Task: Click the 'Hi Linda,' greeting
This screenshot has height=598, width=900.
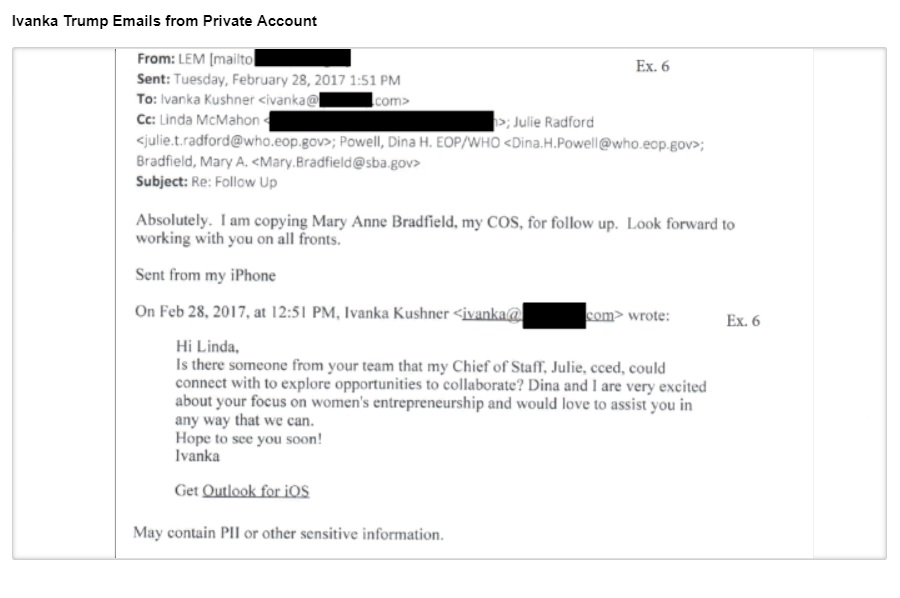Action: coord(207,347)
